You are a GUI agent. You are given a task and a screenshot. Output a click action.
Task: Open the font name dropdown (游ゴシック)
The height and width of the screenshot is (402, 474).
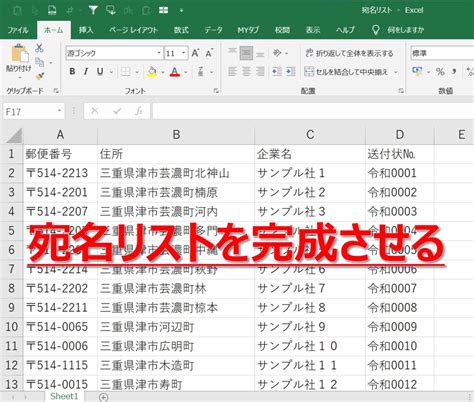(159, 53)
